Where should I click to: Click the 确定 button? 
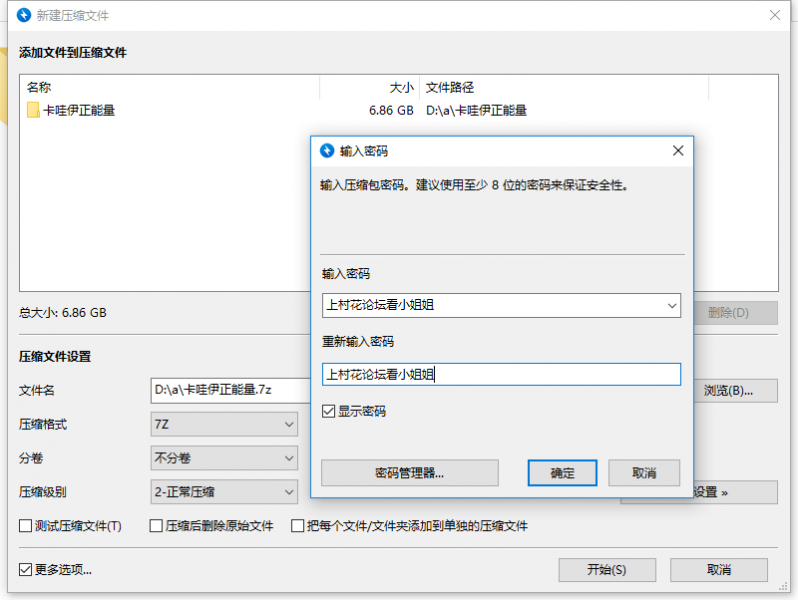click(x=561, y=473)
